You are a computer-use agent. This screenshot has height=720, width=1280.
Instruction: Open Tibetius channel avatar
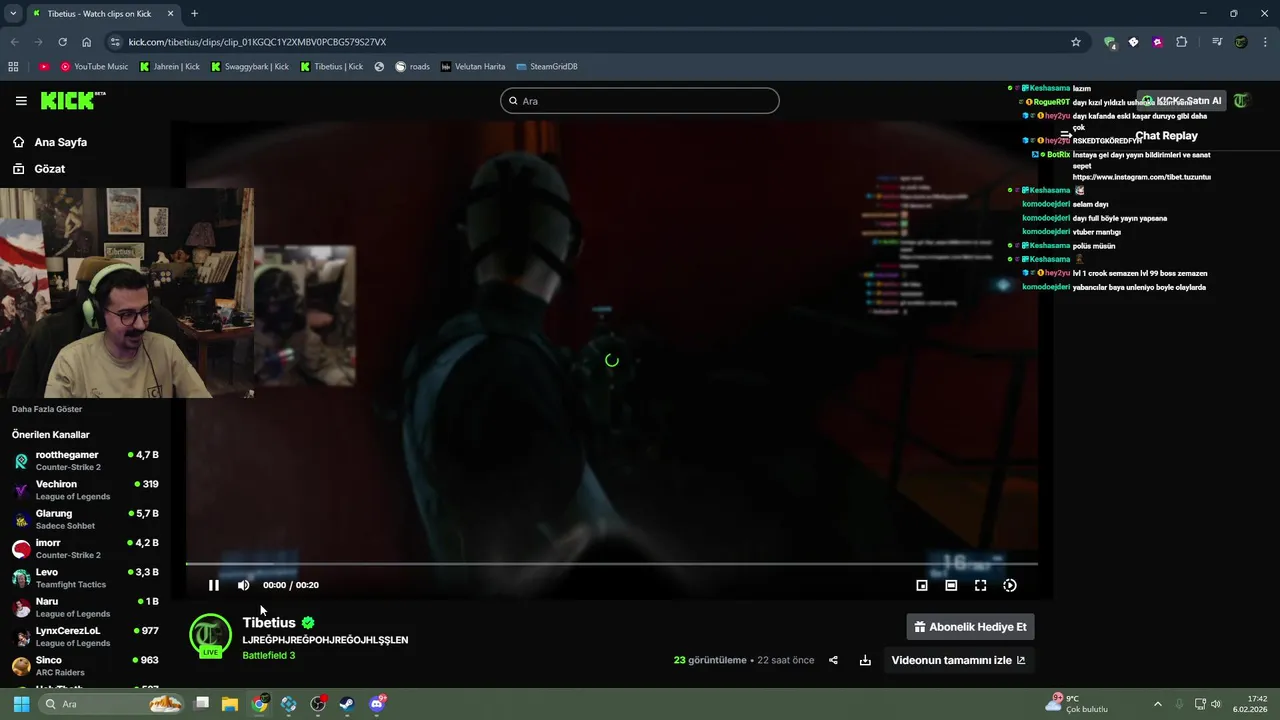pos(210,636)
